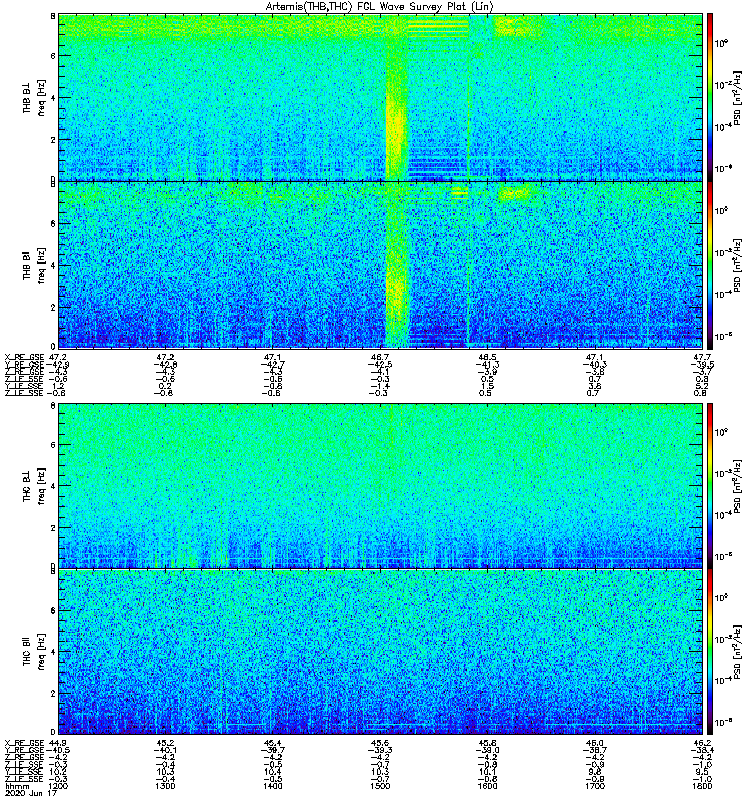Click the THB X_RE_GSE value '47.7'

[703, 357]
